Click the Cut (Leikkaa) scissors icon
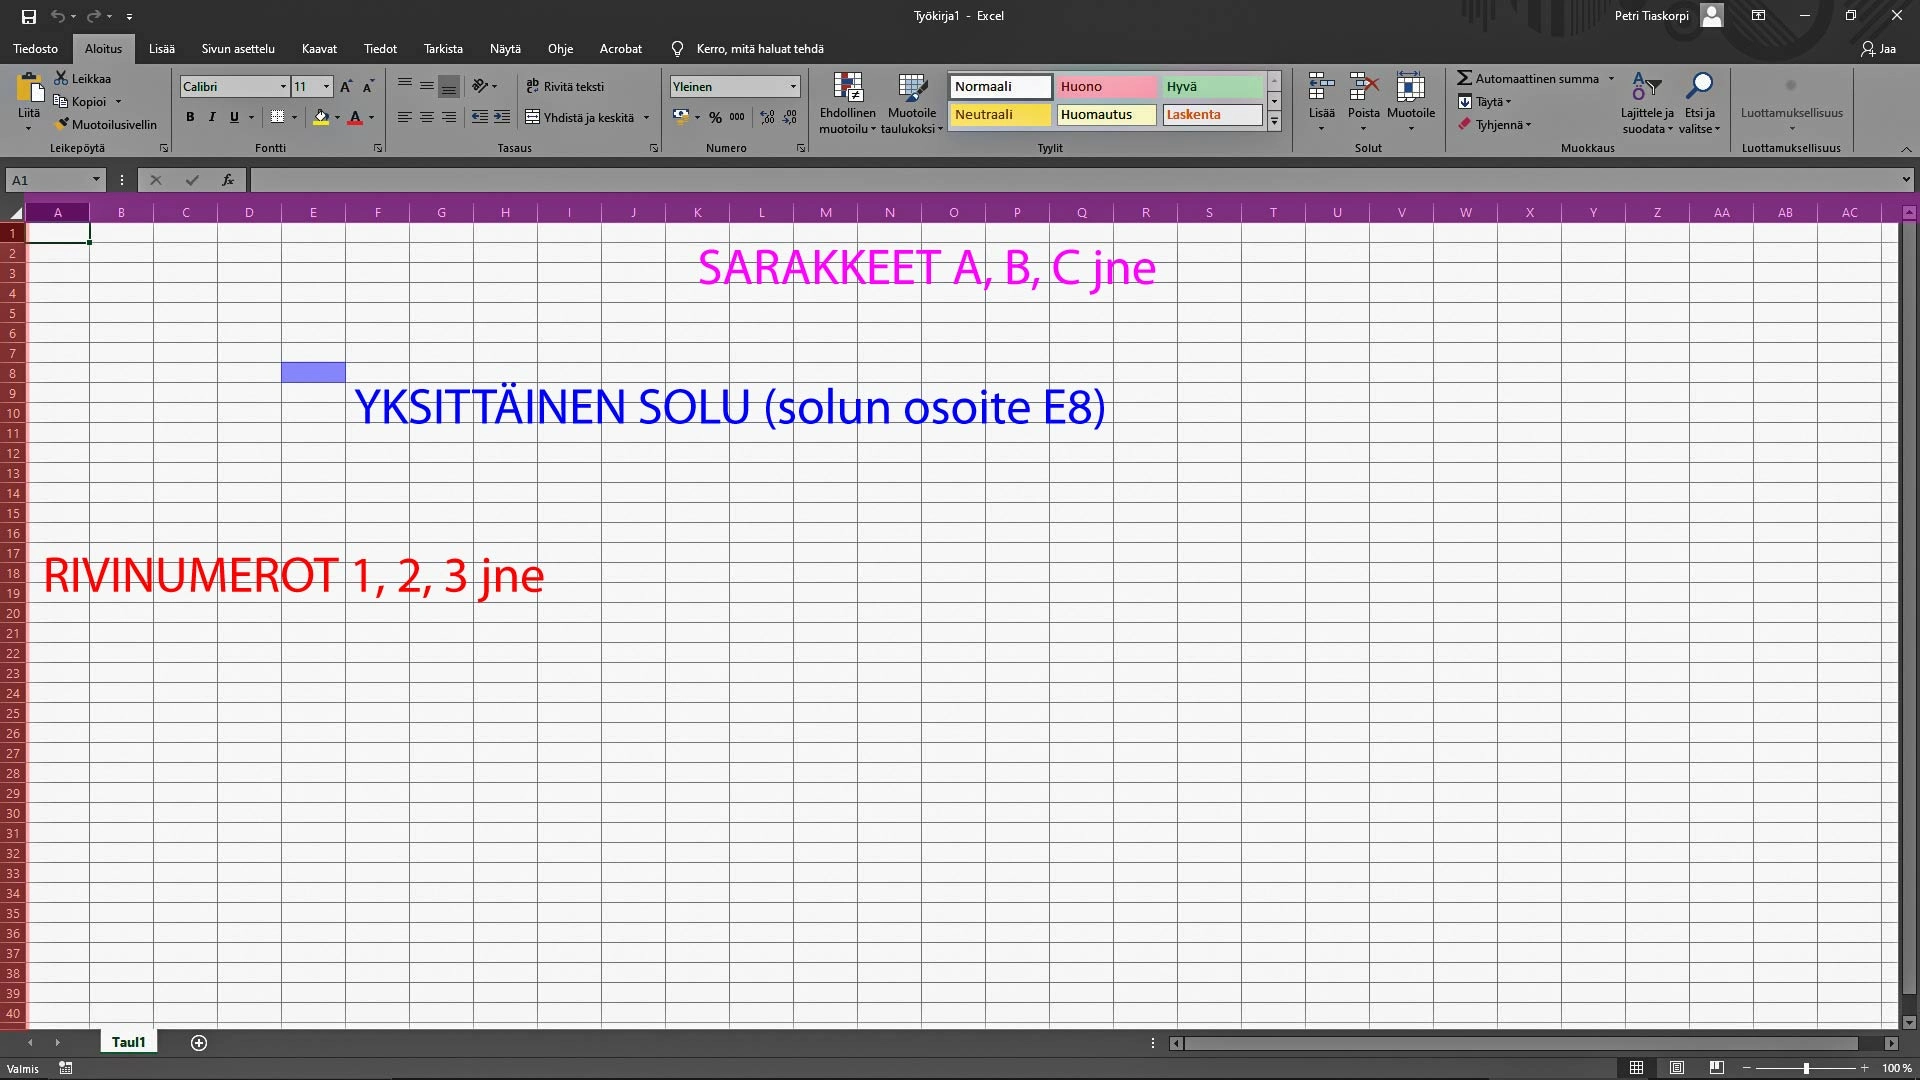Viewport: 1920px width, 1080px height. click(x=61, y=78)
